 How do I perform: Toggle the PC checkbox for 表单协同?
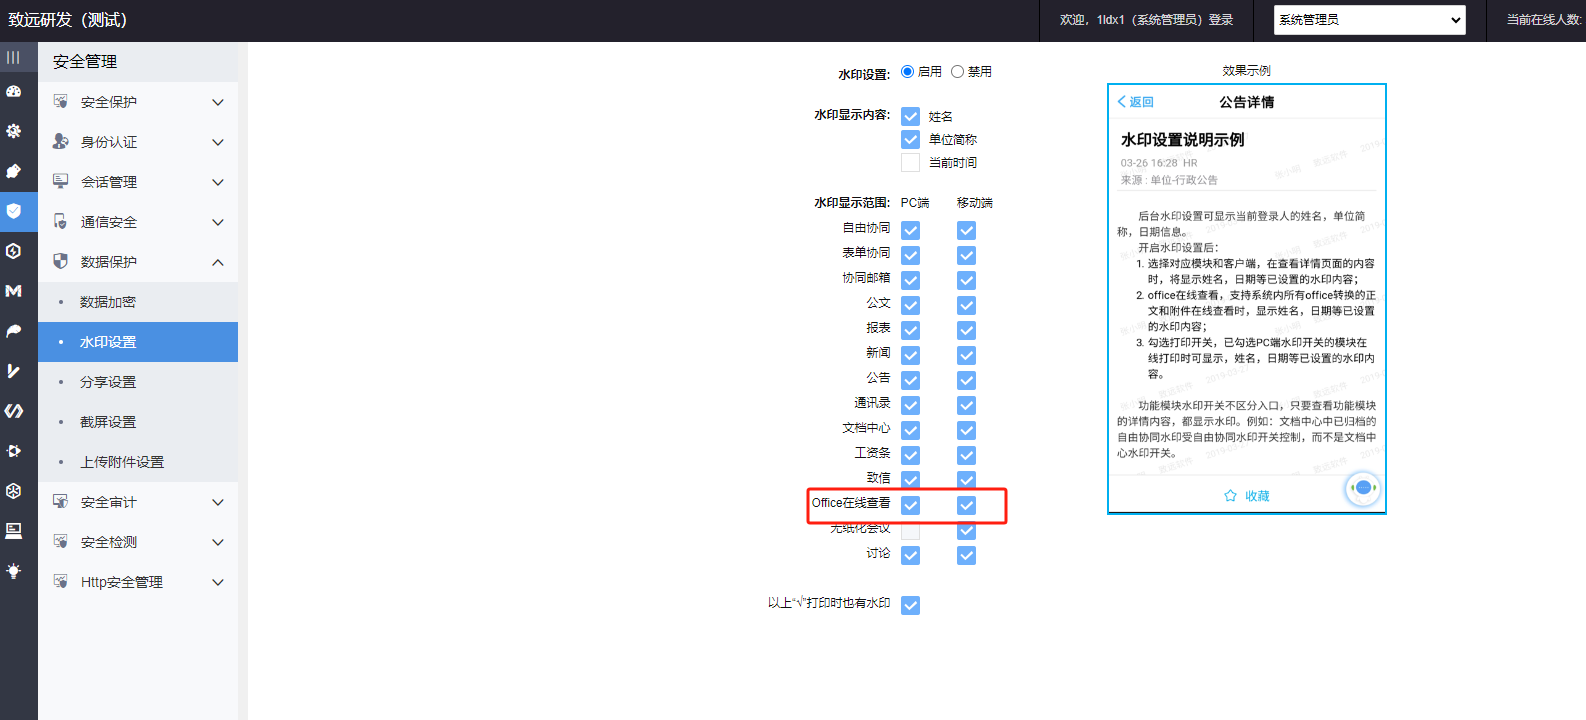click(x=910, y=255)
